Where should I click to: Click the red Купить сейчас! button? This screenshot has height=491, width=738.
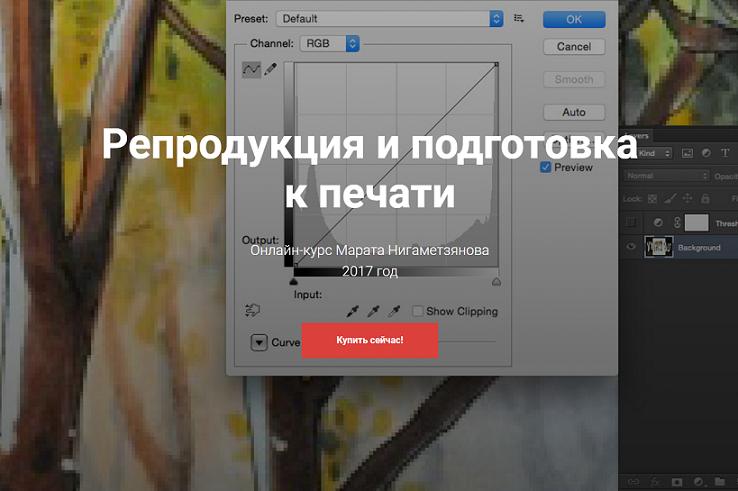pyautogui.click(x=370, y=340)
